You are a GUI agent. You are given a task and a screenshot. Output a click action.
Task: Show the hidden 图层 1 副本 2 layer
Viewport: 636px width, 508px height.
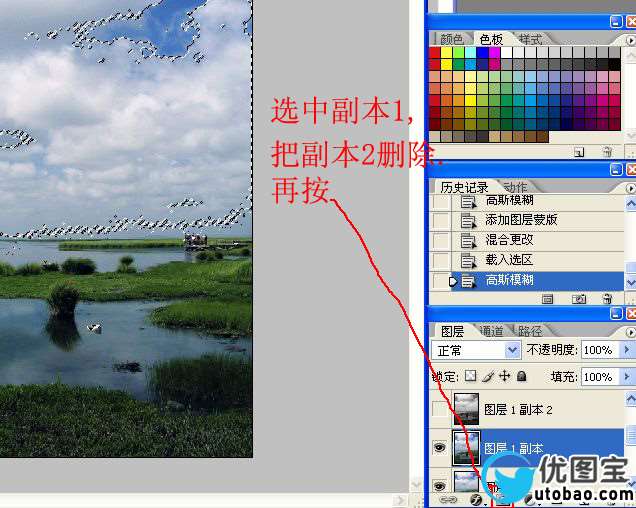(440, 409)
